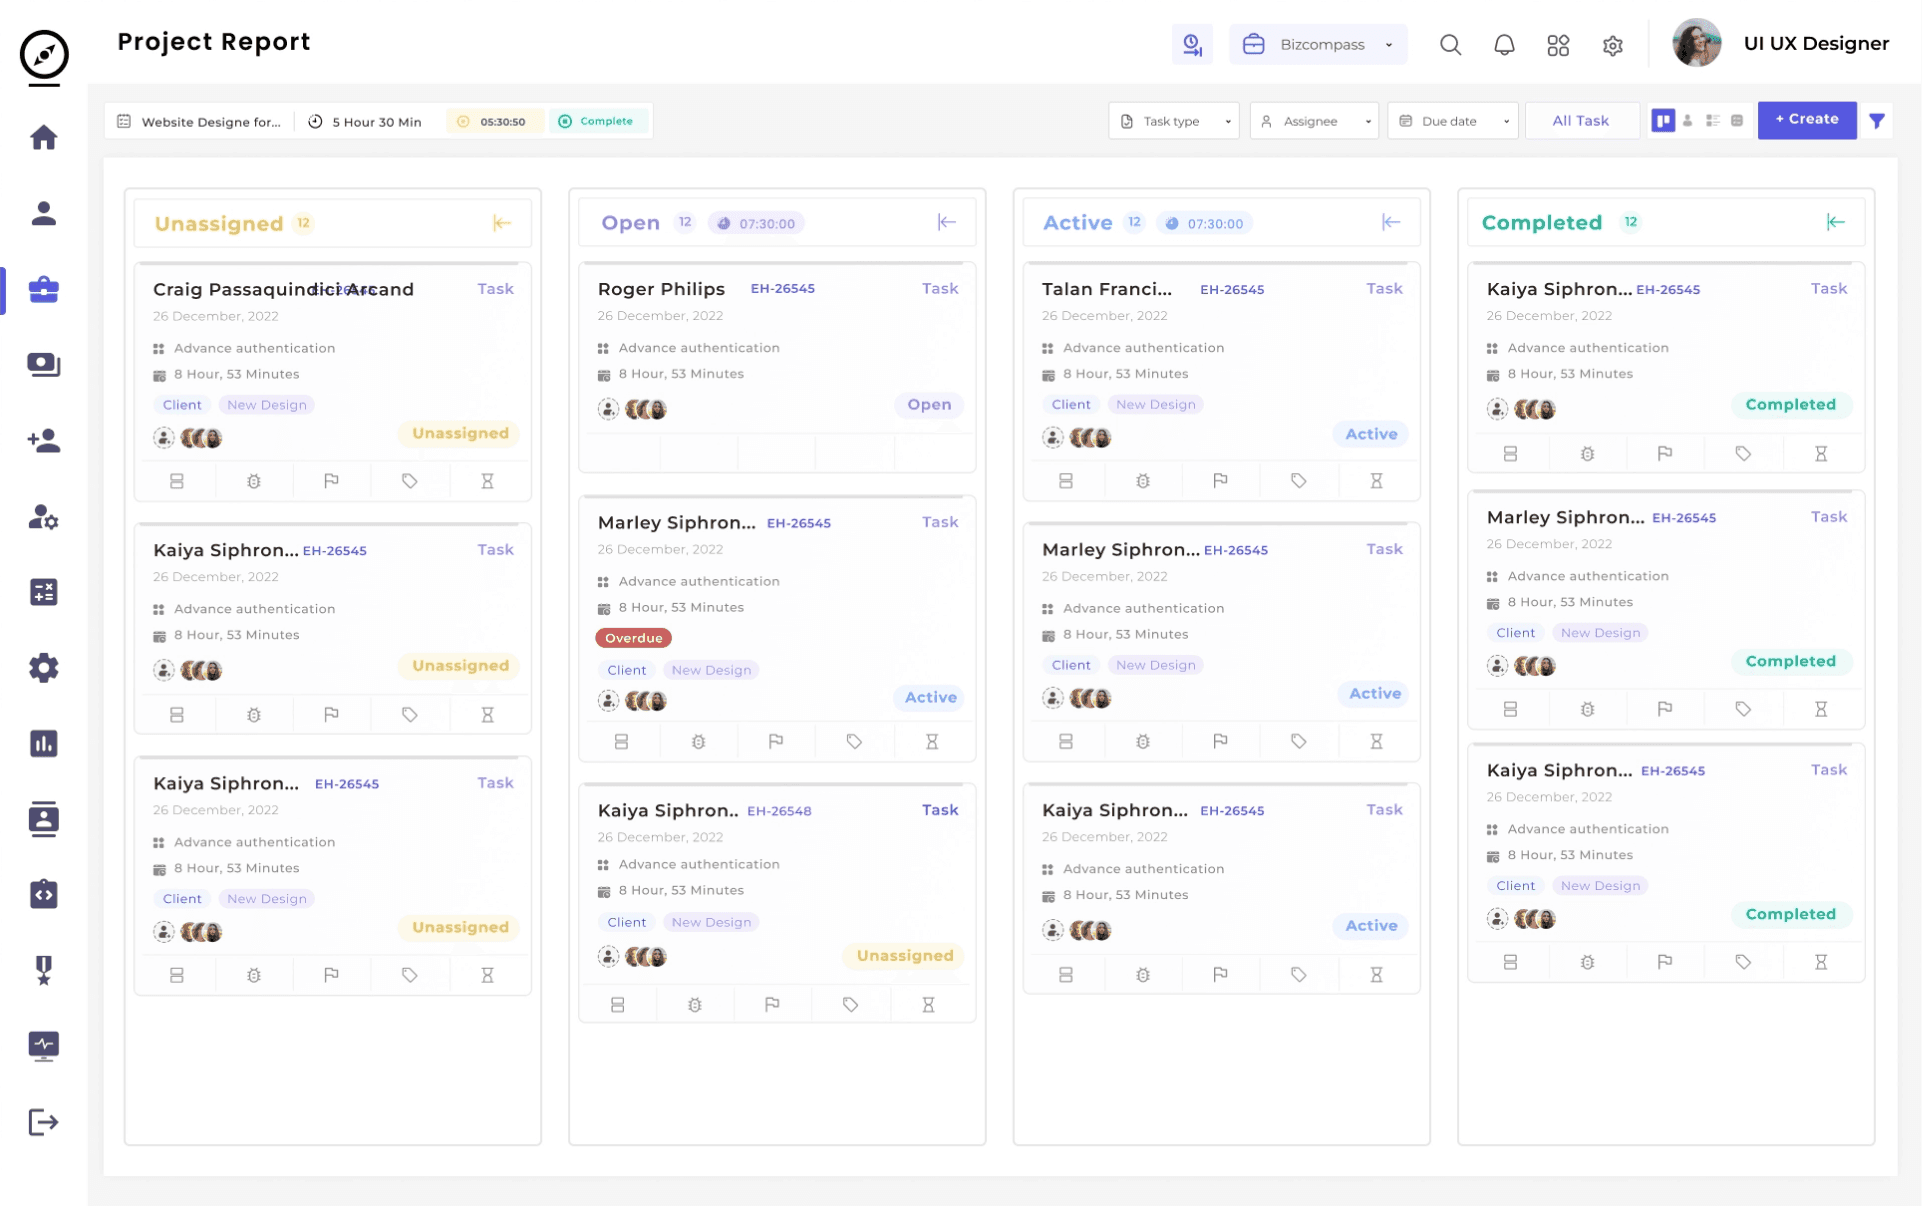Switch to person view toggle
The width and height of the screenshot is (1922, 1206).
click(1687, 121)
